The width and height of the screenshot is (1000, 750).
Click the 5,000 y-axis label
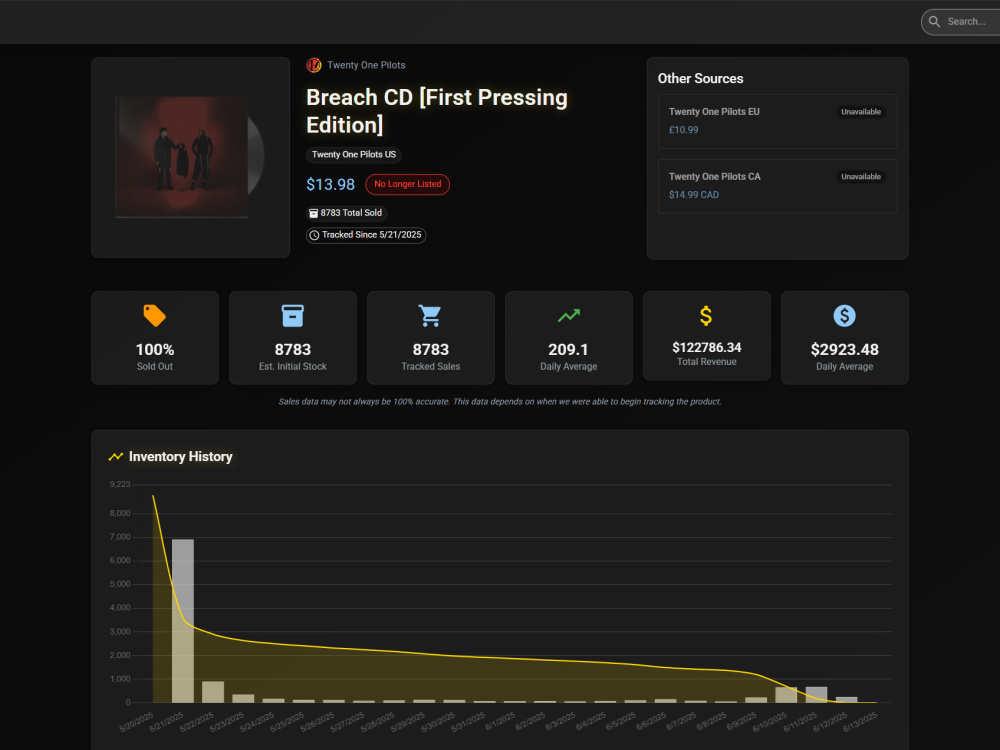point(120,584)
